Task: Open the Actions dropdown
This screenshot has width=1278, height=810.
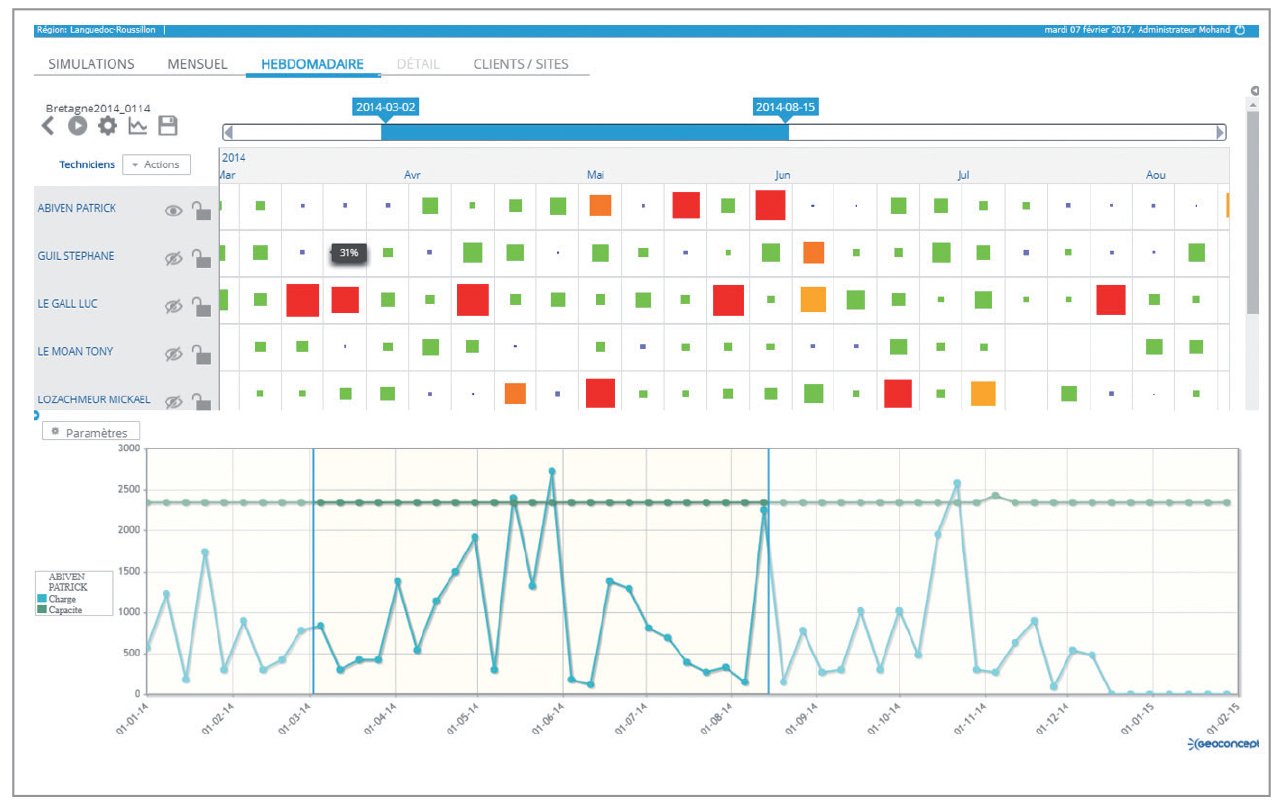Action: [156, 165]
